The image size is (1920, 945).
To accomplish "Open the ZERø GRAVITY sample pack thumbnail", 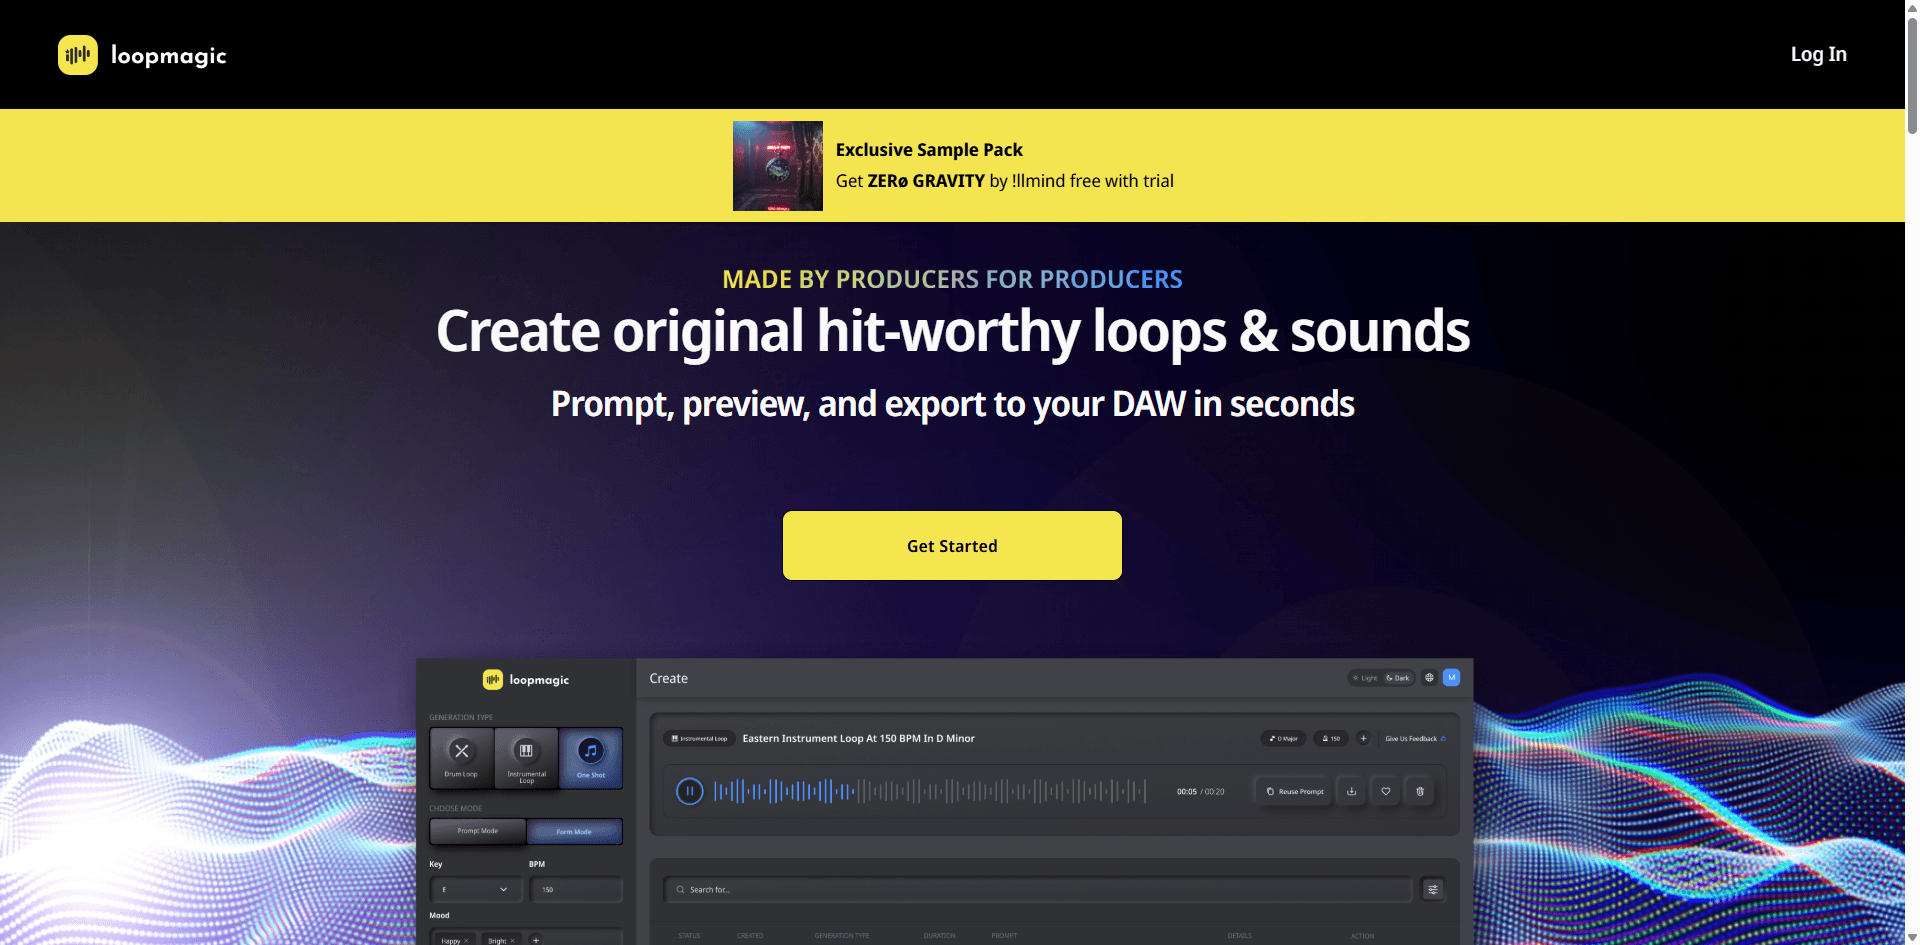I will (777, 166).
